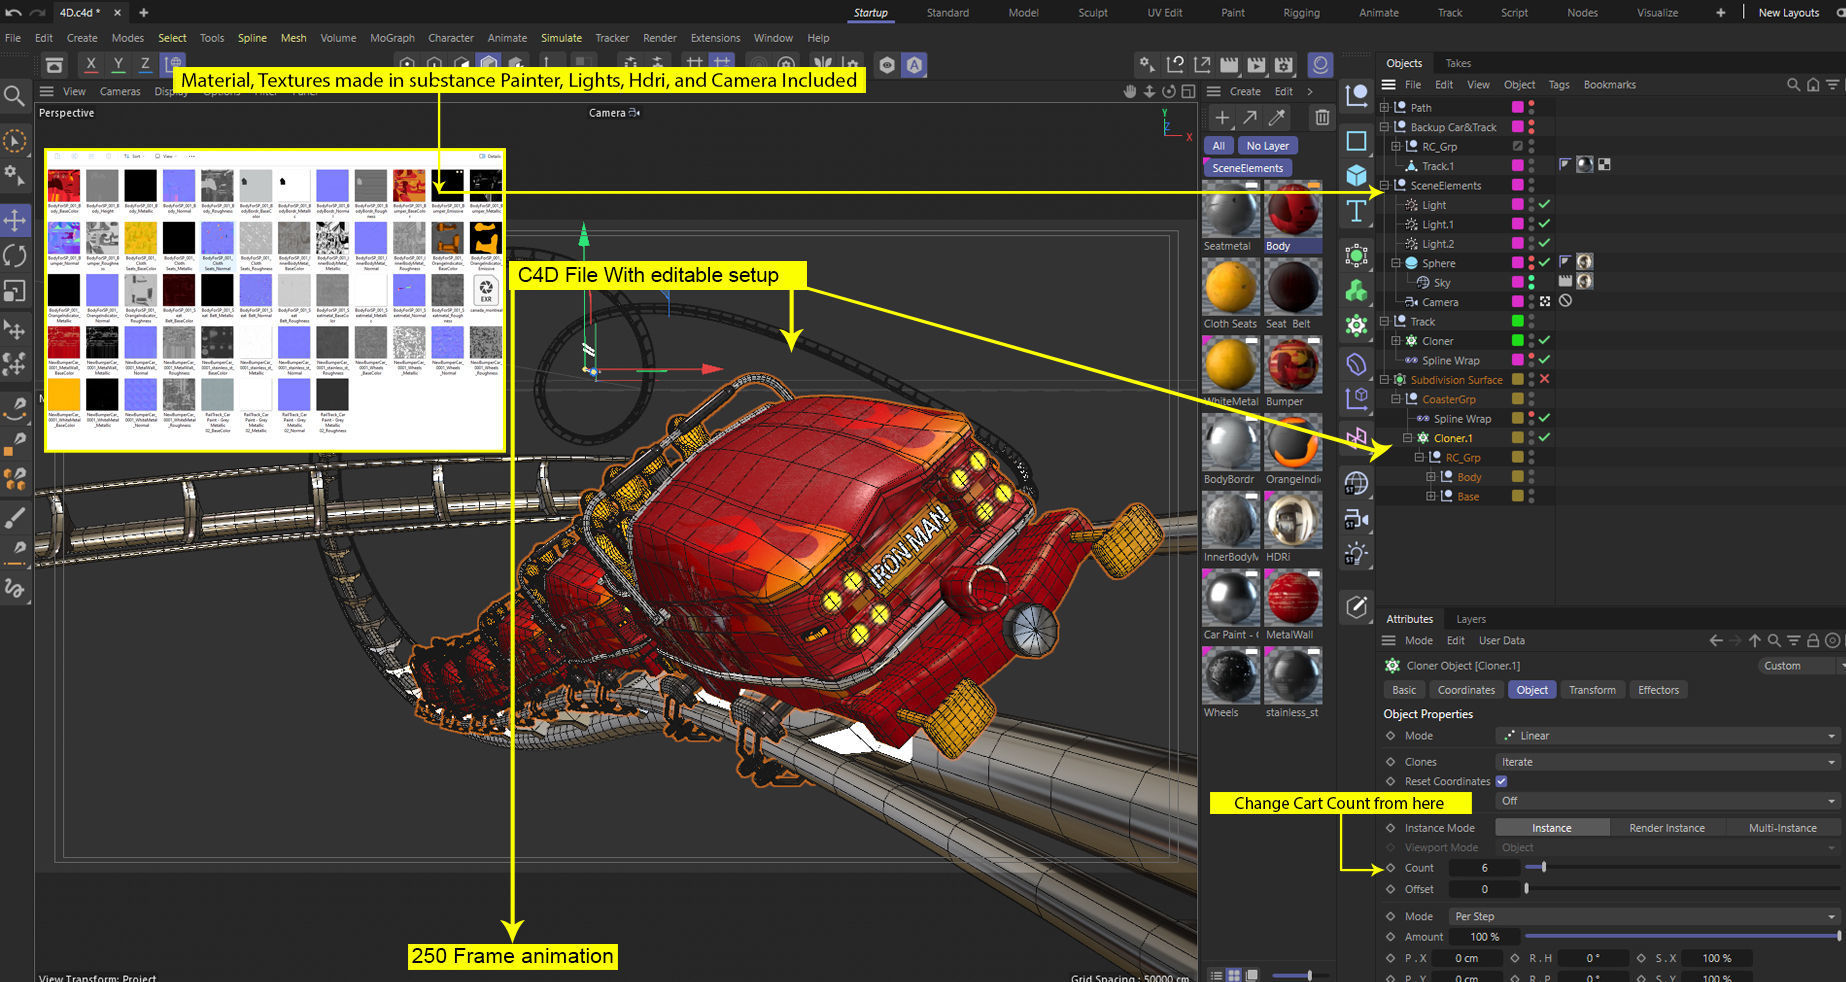Click the Count value input field

[1485, 867]
